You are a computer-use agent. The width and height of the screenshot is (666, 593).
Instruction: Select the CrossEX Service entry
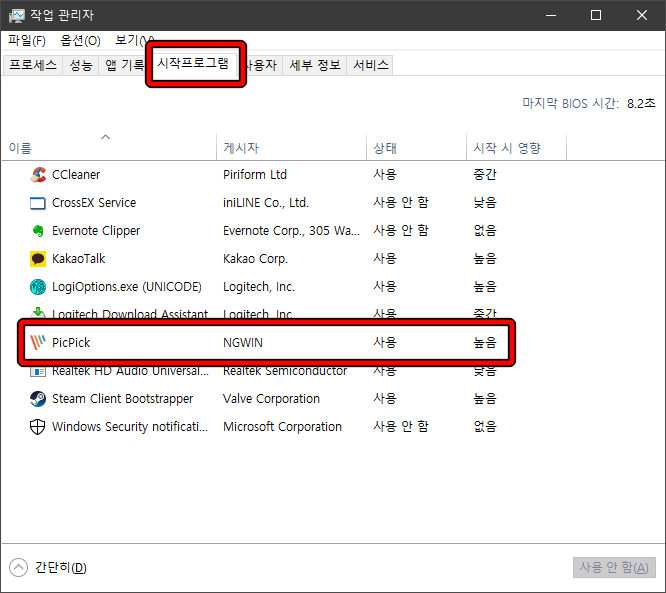(x=94, y=203)
